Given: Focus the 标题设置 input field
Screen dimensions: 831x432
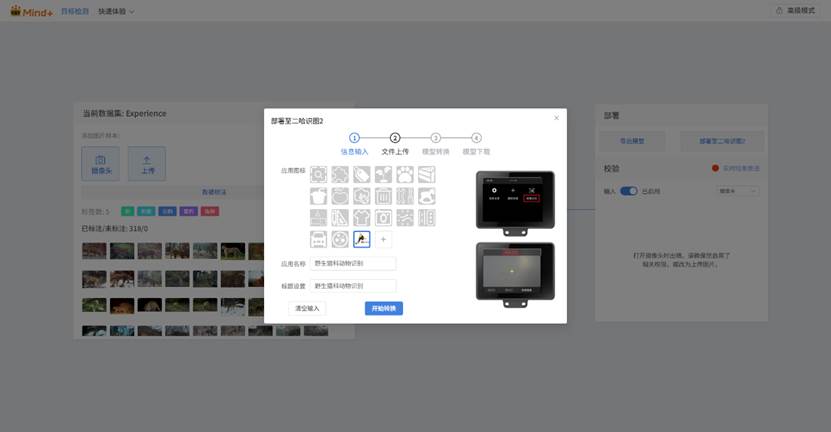Looking at the screenshot, I should click(352, 286).
